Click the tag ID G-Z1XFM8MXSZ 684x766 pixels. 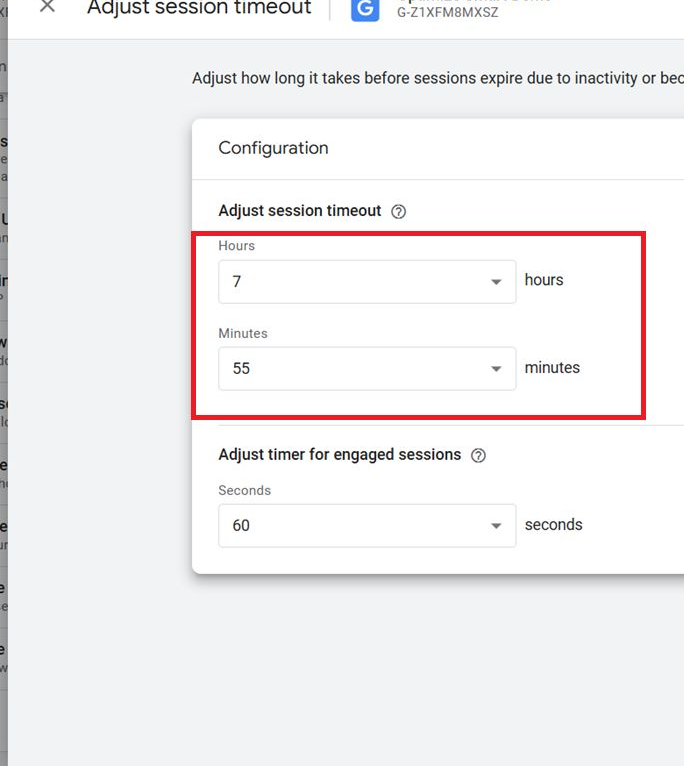tap(447, 15)
